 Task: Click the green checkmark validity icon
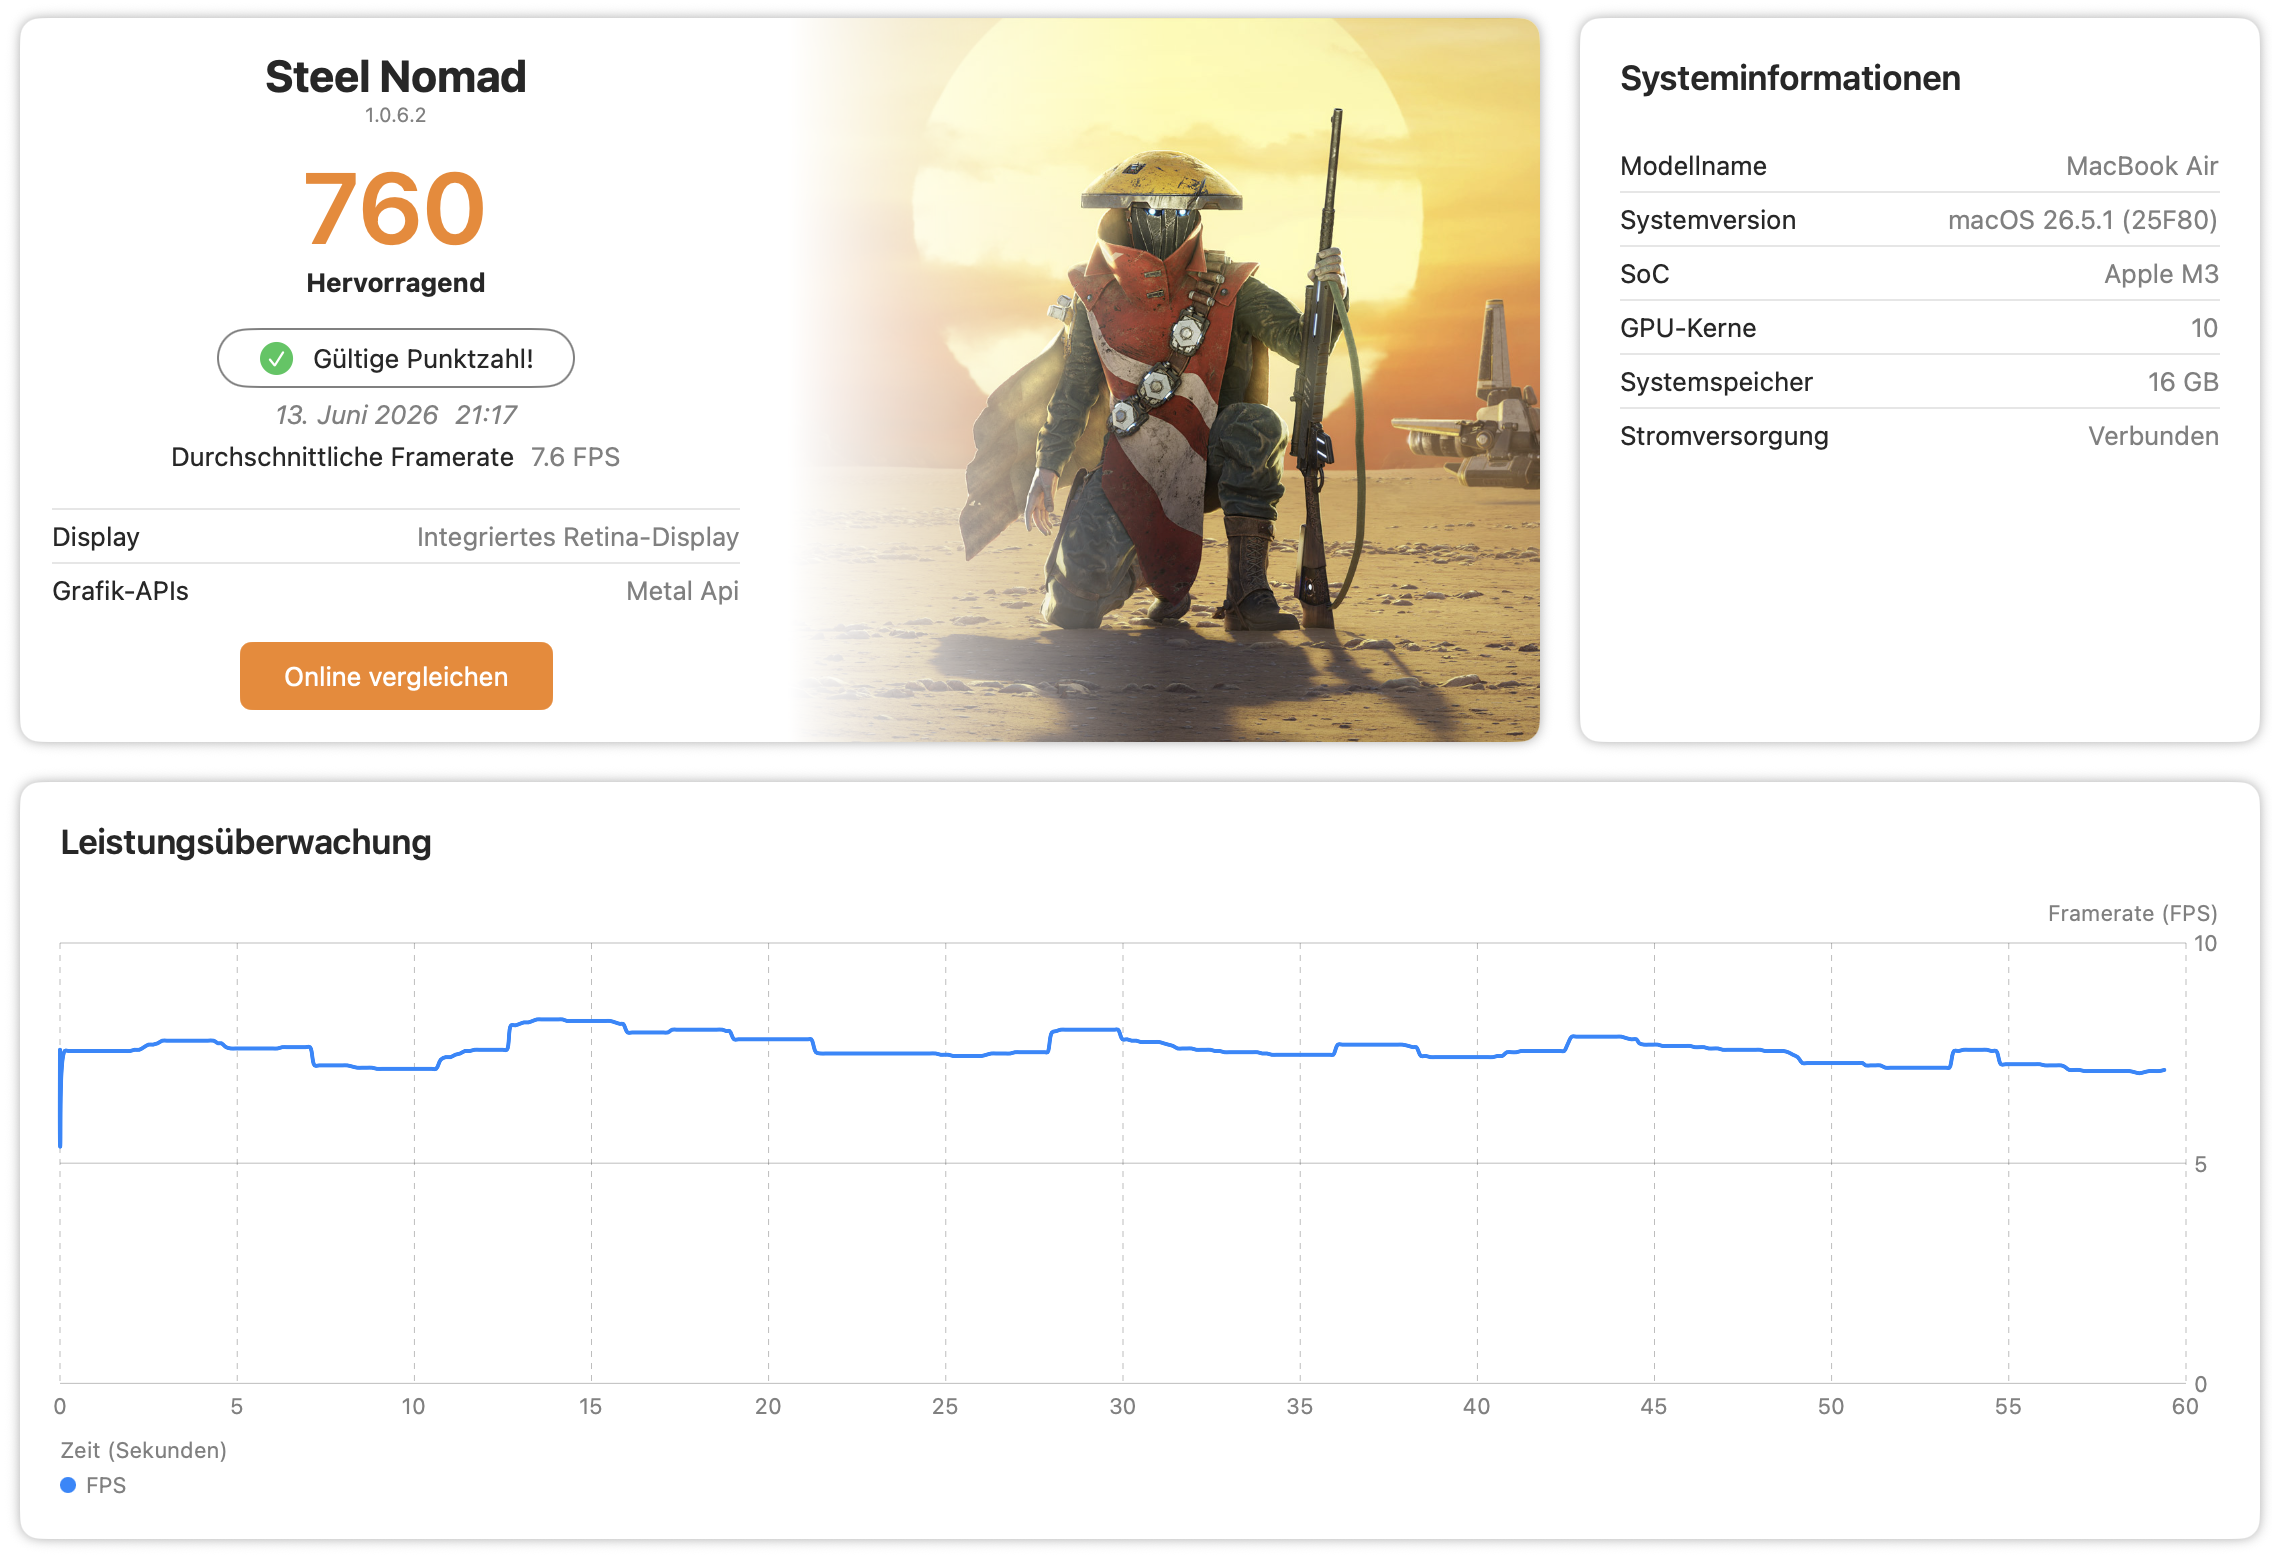[276, 358]
